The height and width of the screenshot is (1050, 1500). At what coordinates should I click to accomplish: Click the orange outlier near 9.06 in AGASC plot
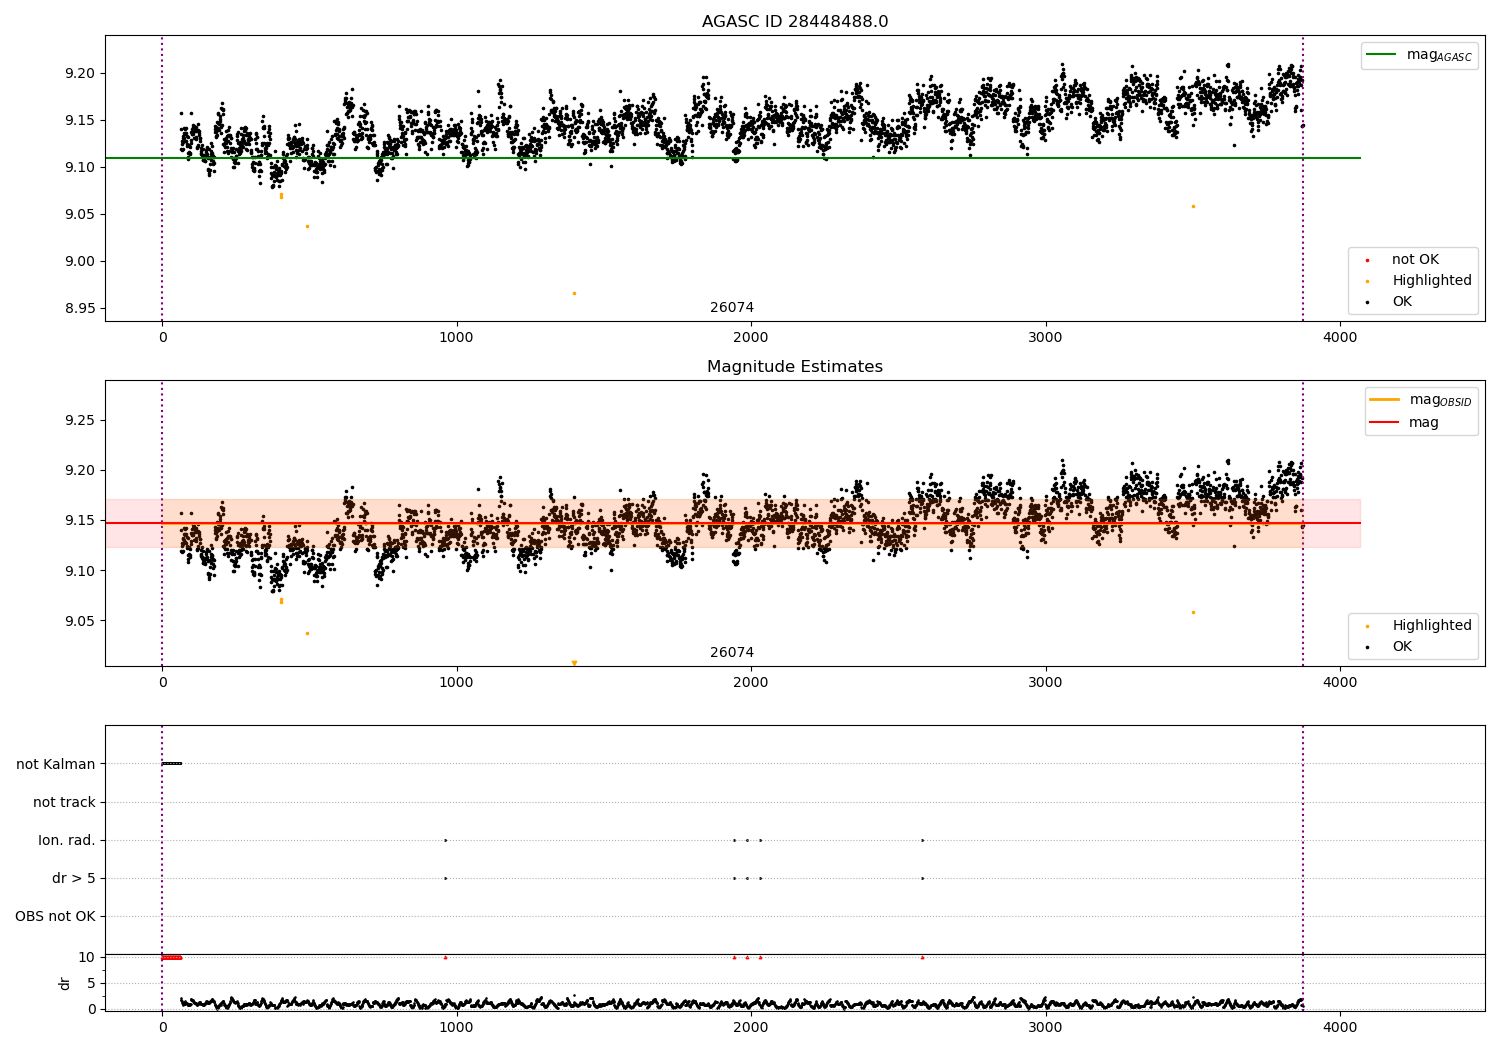pyautogui.click(x=1193, y=206)
